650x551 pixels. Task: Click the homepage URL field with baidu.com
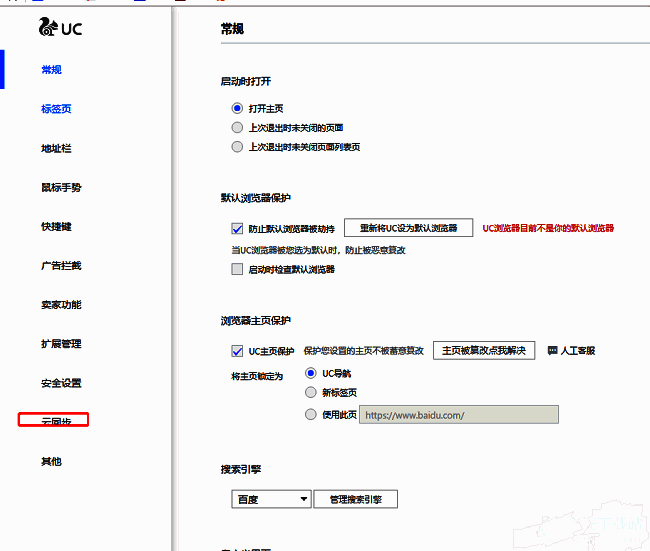[x=459, y=415]
